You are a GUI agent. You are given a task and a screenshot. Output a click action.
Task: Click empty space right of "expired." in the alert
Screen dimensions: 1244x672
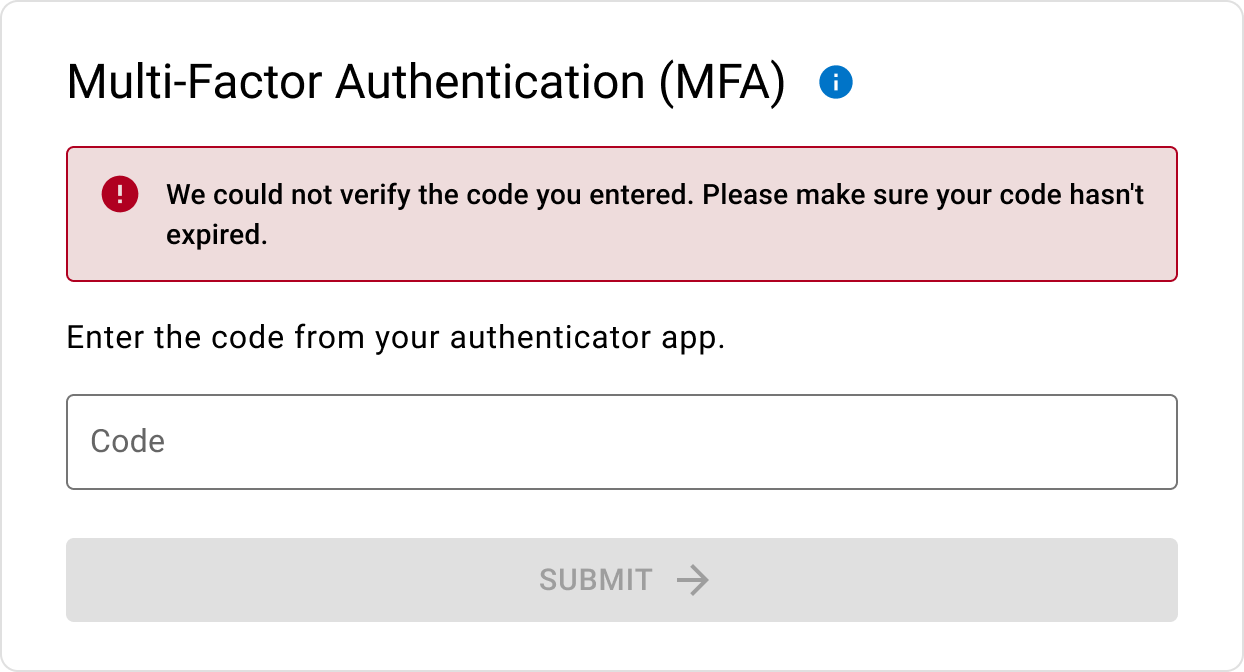700,235
